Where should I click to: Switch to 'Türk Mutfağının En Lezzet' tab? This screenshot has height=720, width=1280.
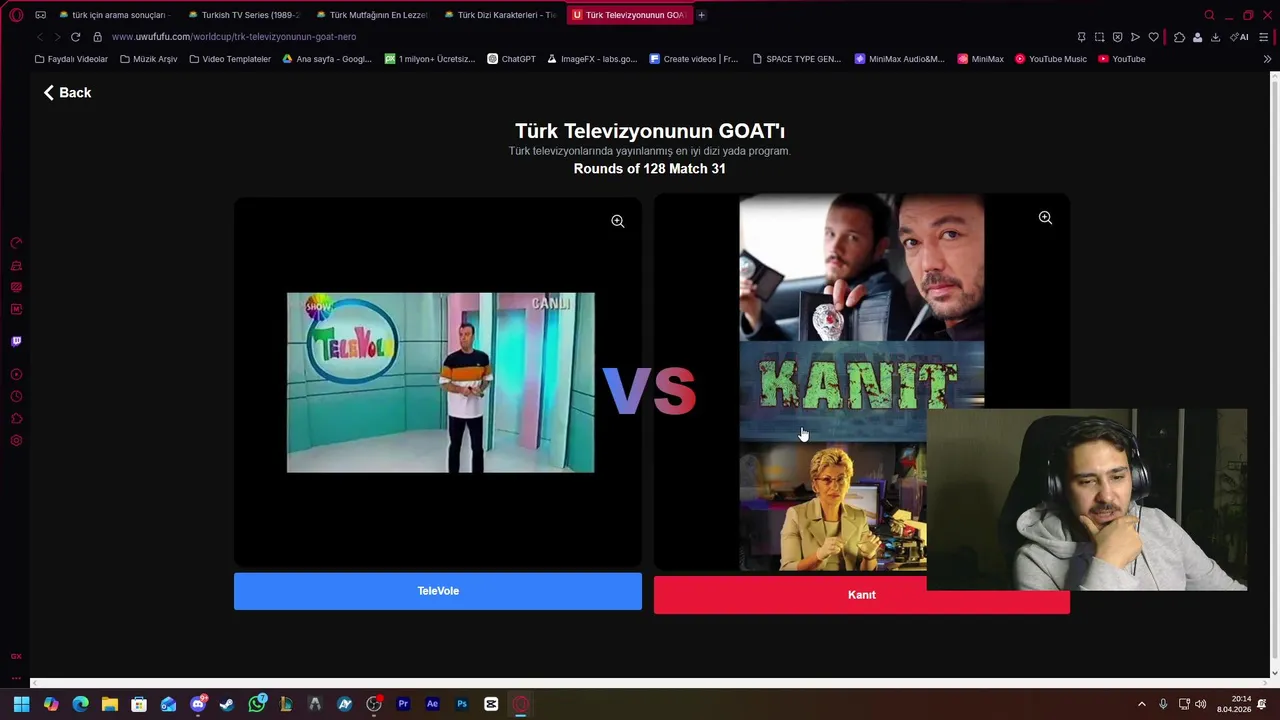coord(371,15)
